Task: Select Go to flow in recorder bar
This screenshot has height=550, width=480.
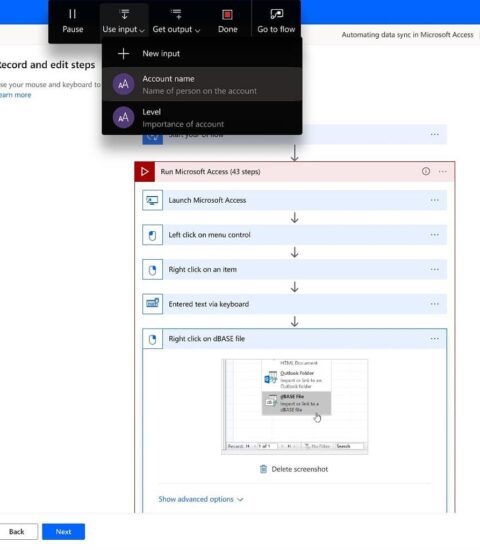Action: pyautogui.click(x=276, y=21)
